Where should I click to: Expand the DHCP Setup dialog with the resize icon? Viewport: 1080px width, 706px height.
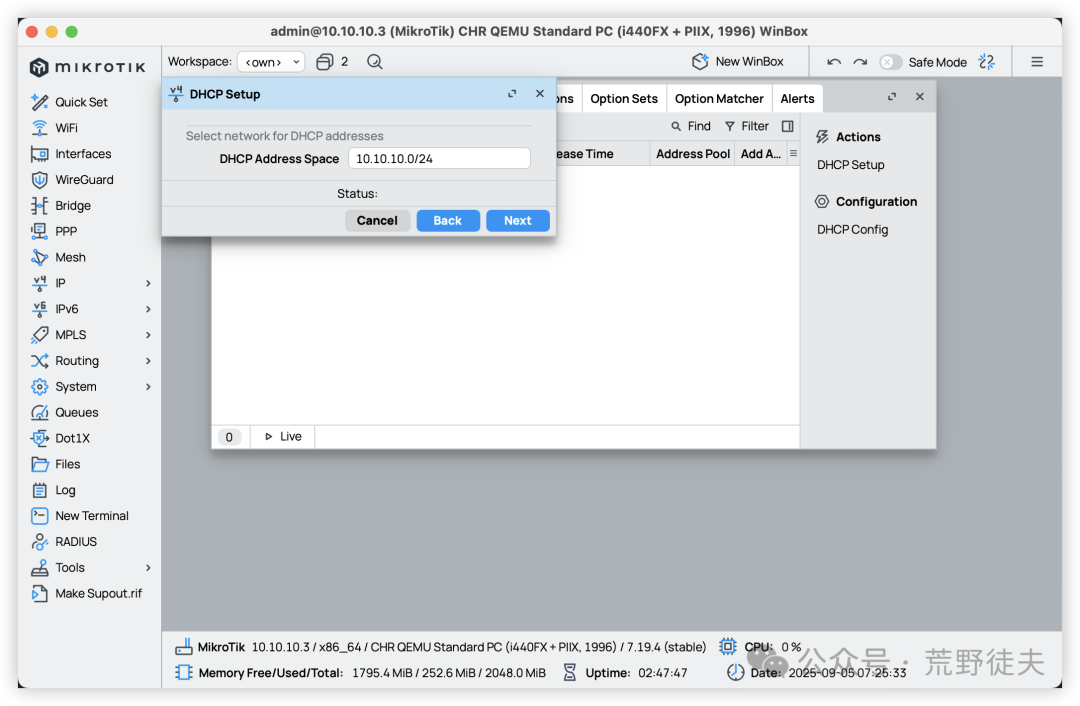point(512,94)
